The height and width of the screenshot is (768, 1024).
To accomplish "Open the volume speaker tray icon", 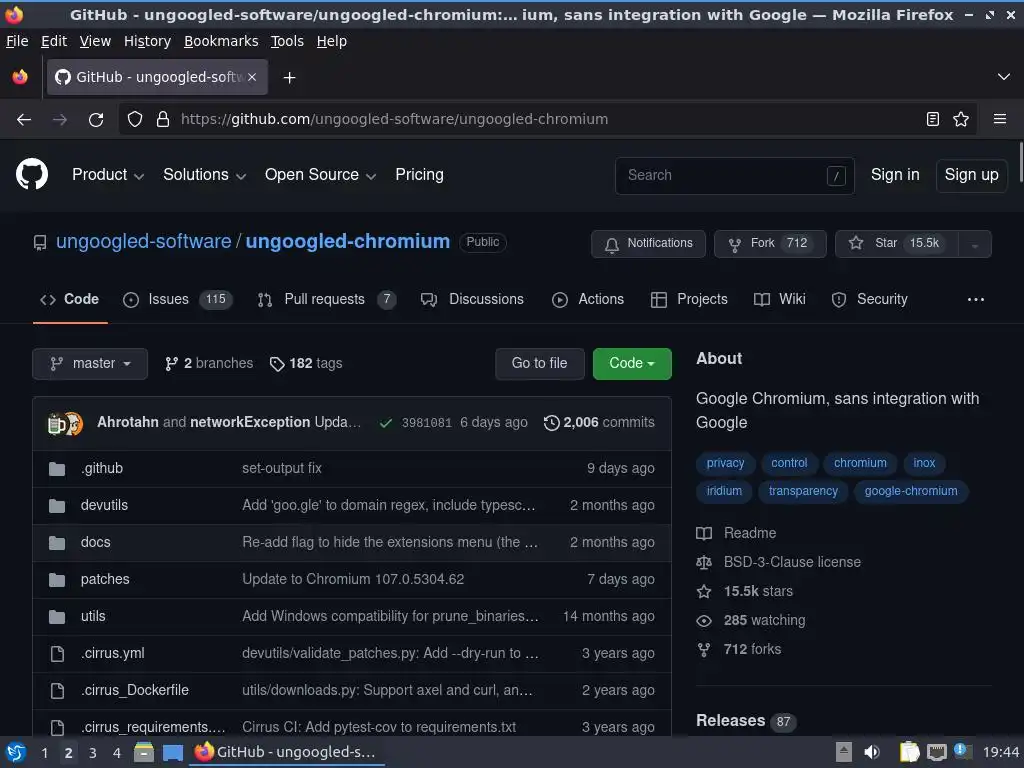I will point(872,752).
